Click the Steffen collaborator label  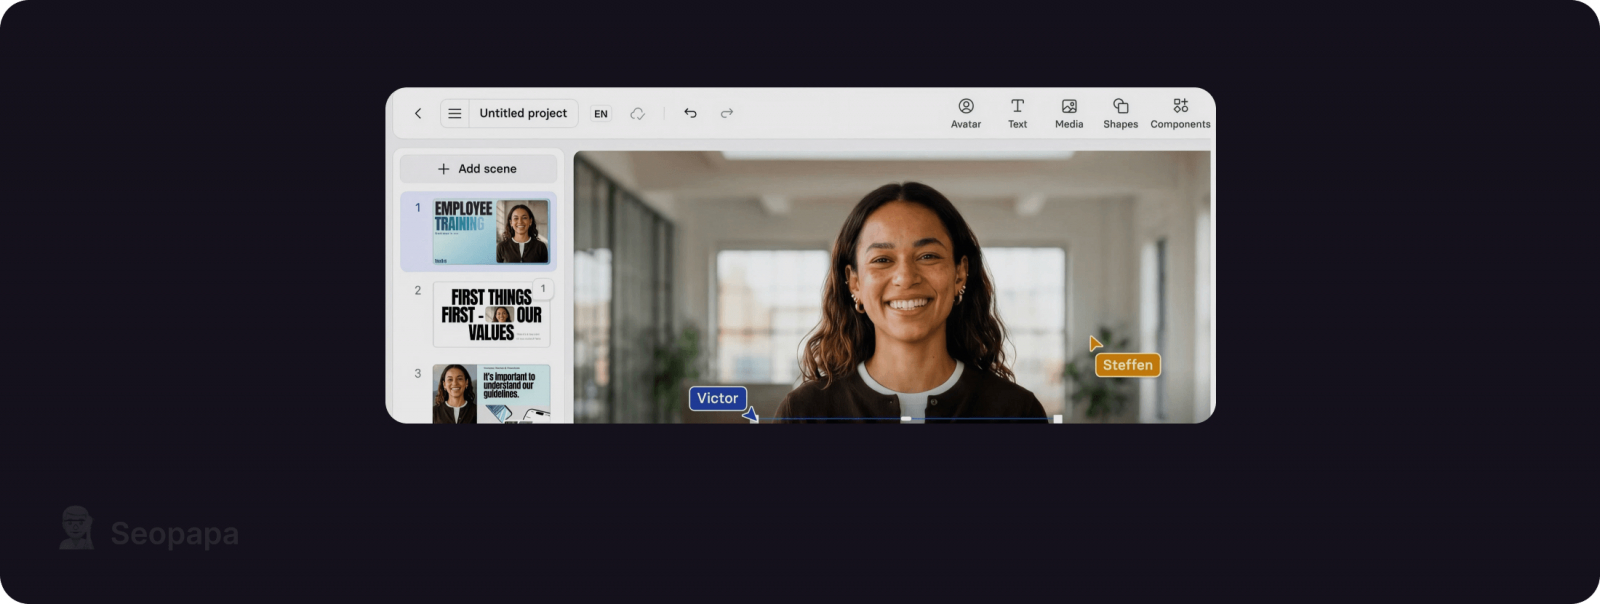(x=1128, y=365)
